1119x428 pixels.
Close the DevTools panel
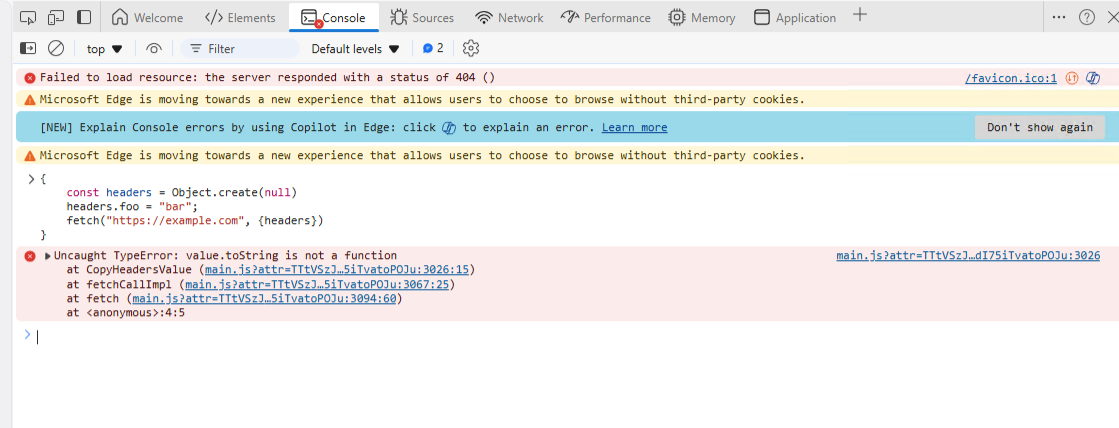tap(1111, 17)
